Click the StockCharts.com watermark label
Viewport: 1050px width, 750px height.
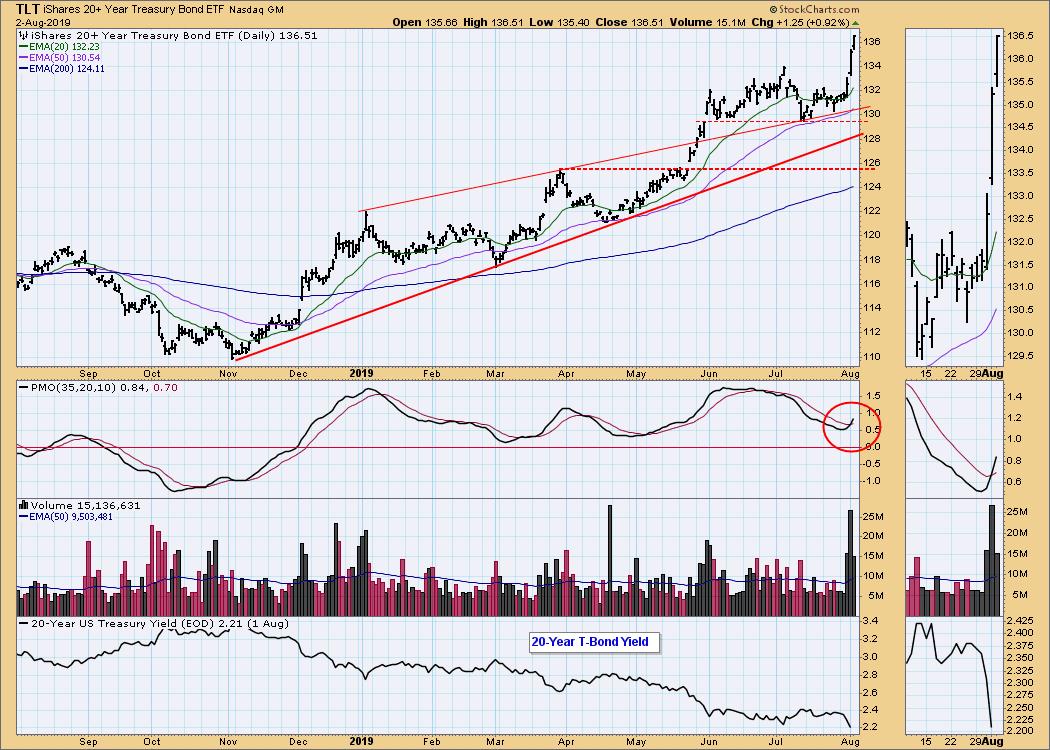click(x=814, y=9)
